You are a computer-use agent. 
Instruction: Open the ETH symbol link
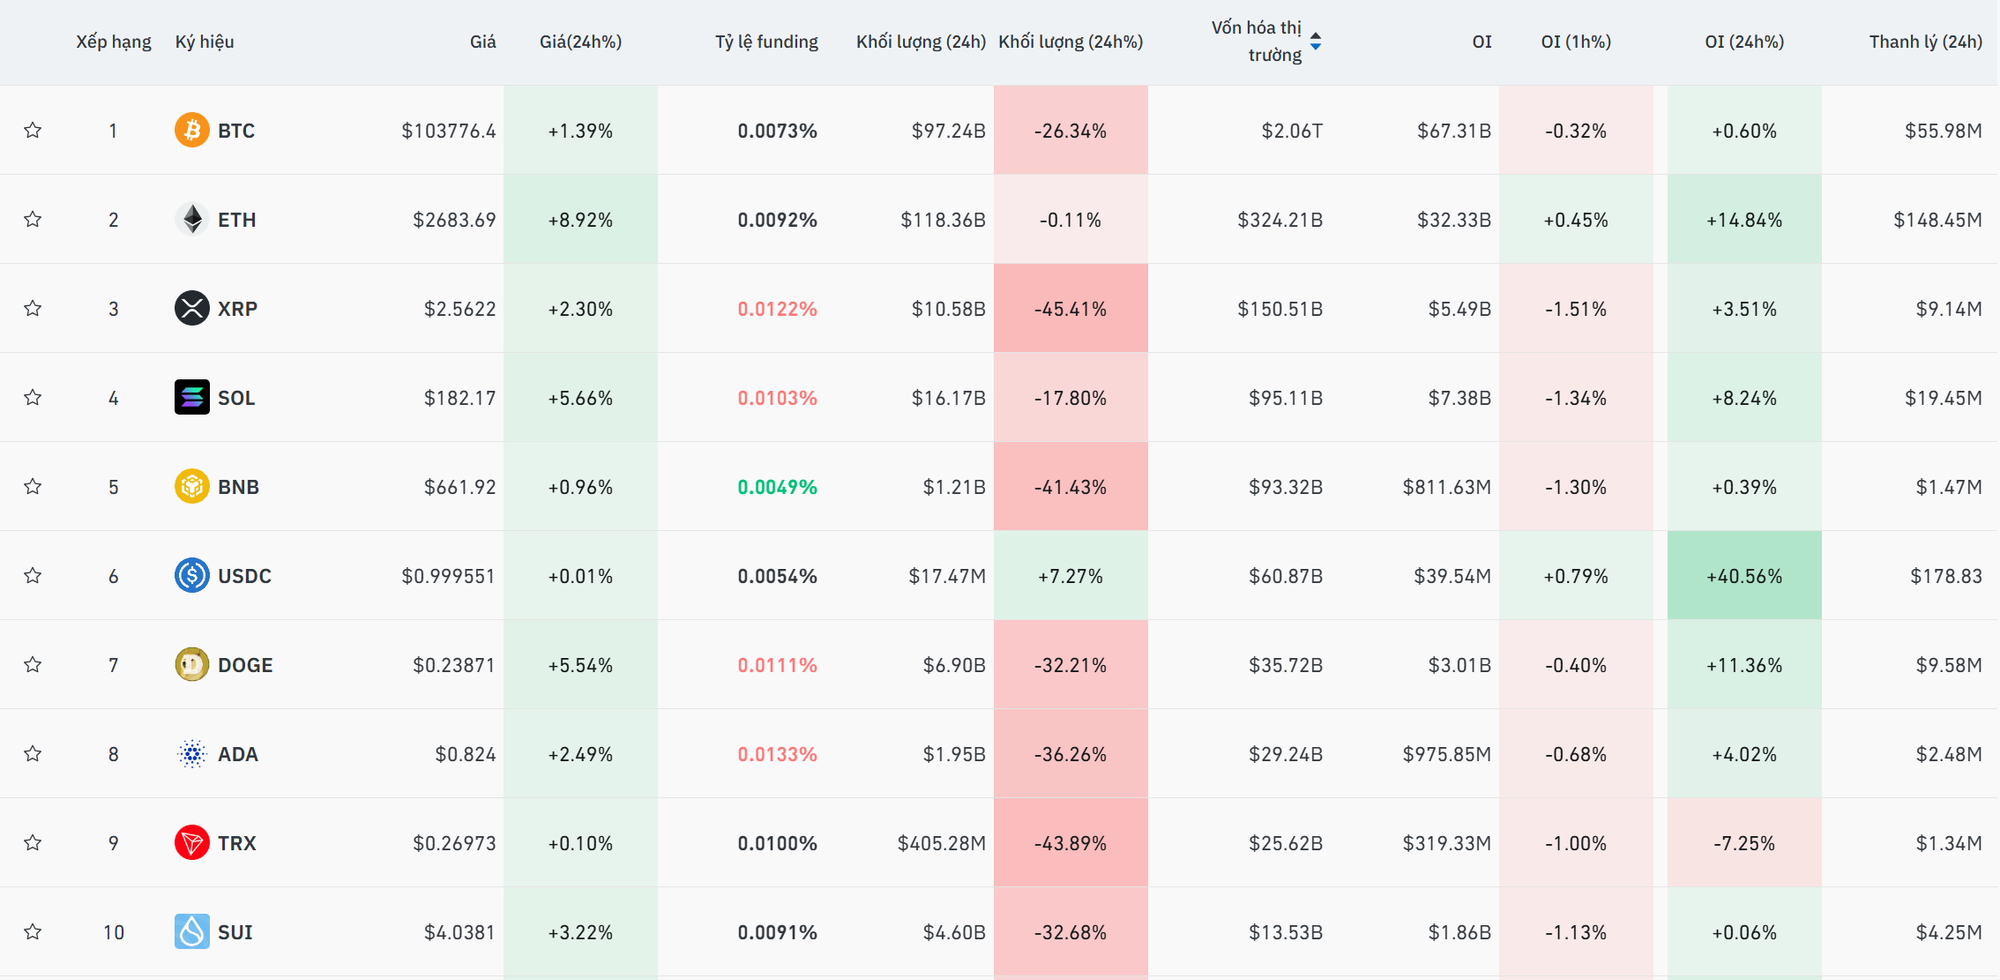pos(237,220)
